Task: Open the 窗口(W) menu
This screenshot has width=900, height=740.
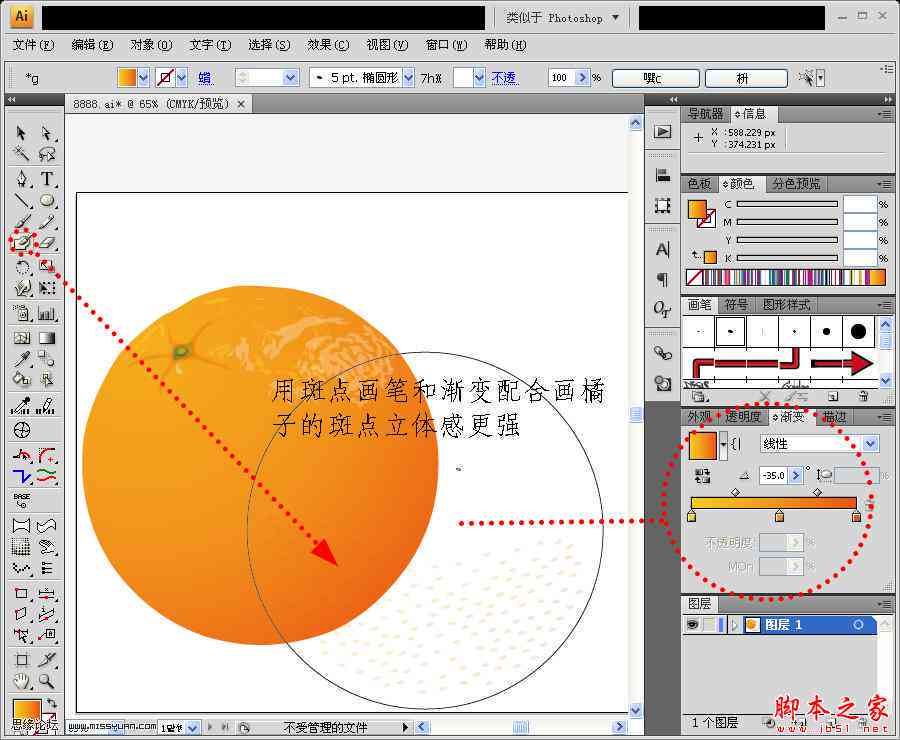Action: (x=446, y=45)
